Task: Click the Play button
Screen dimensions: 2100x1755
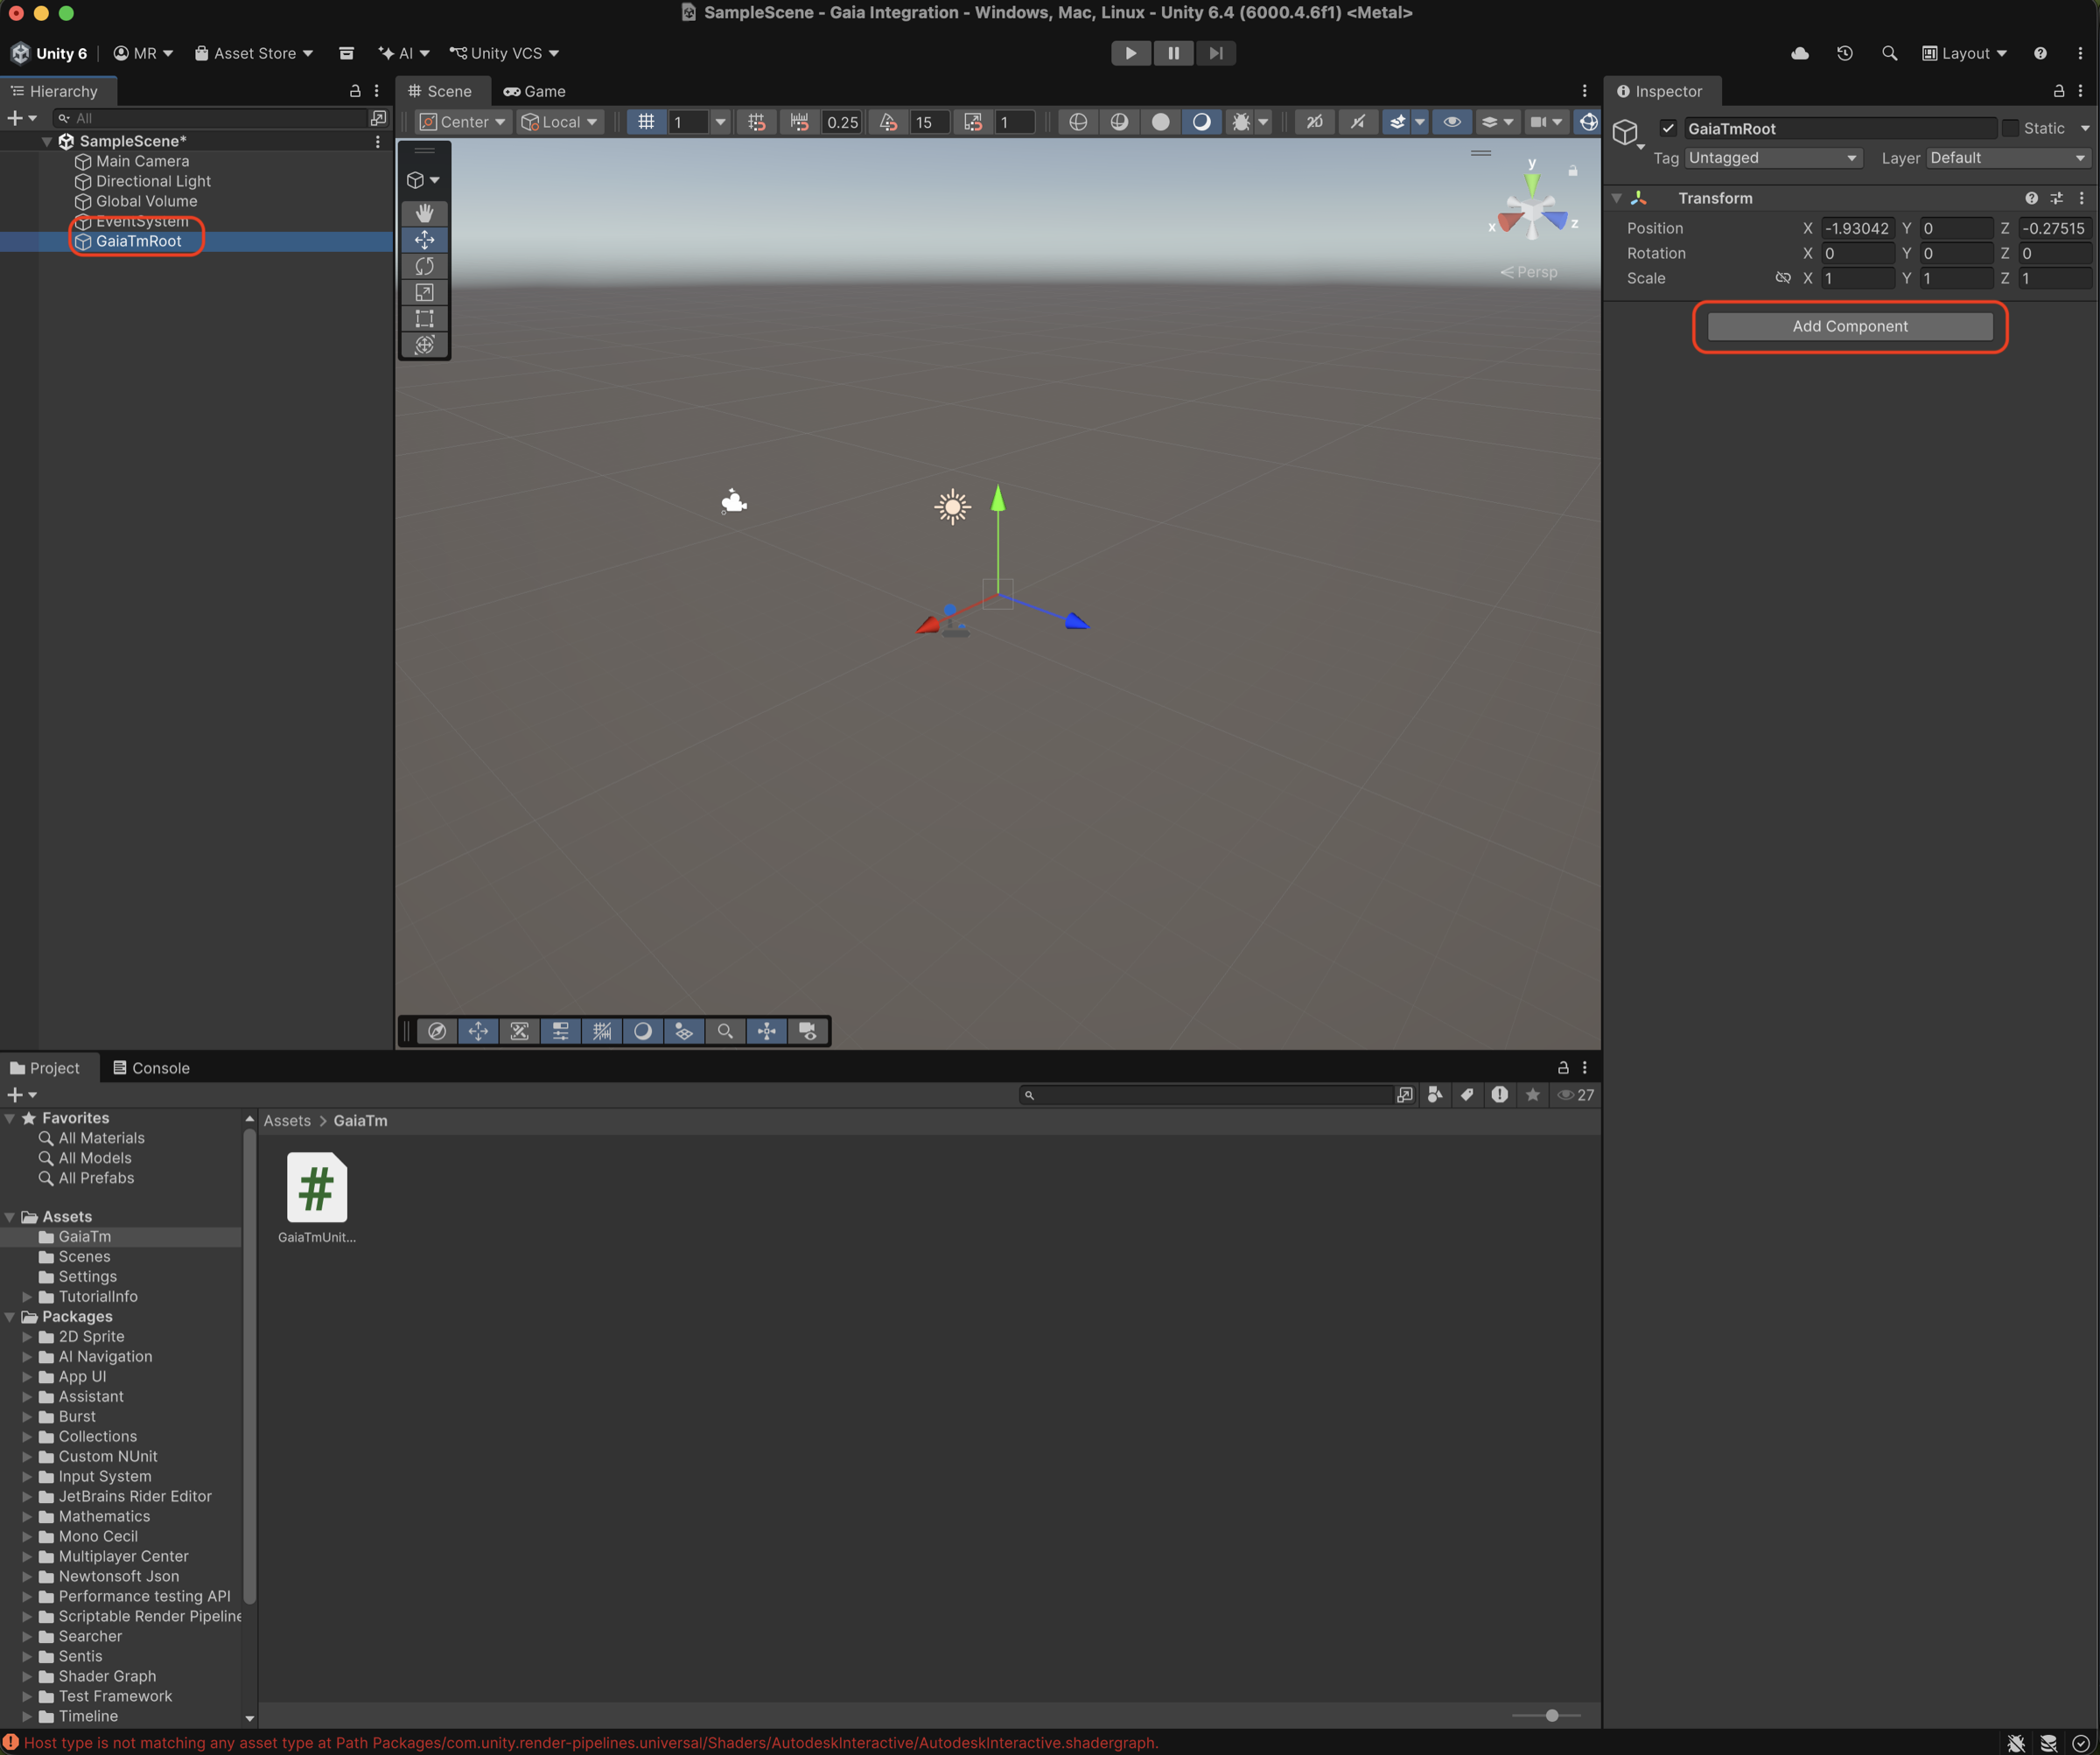Action: (1131, 53)
